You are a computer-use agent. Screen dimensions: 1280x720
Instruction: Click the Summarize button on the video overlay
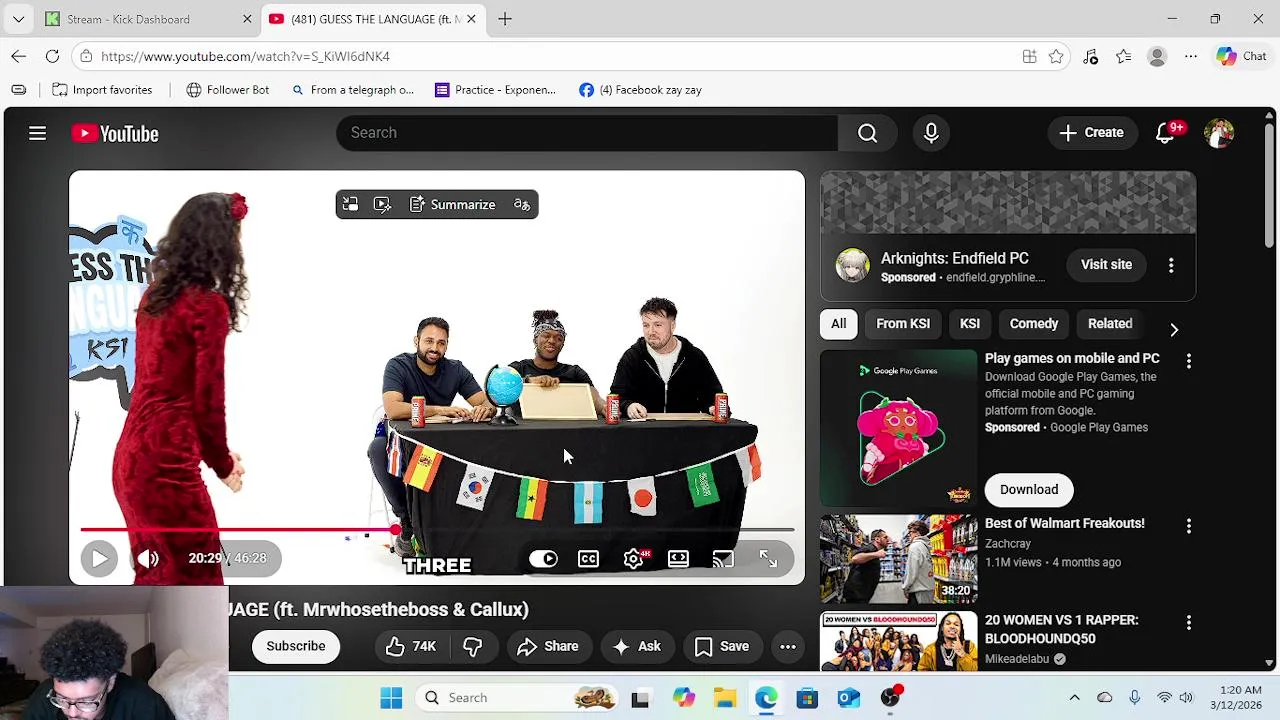point(453,204)
